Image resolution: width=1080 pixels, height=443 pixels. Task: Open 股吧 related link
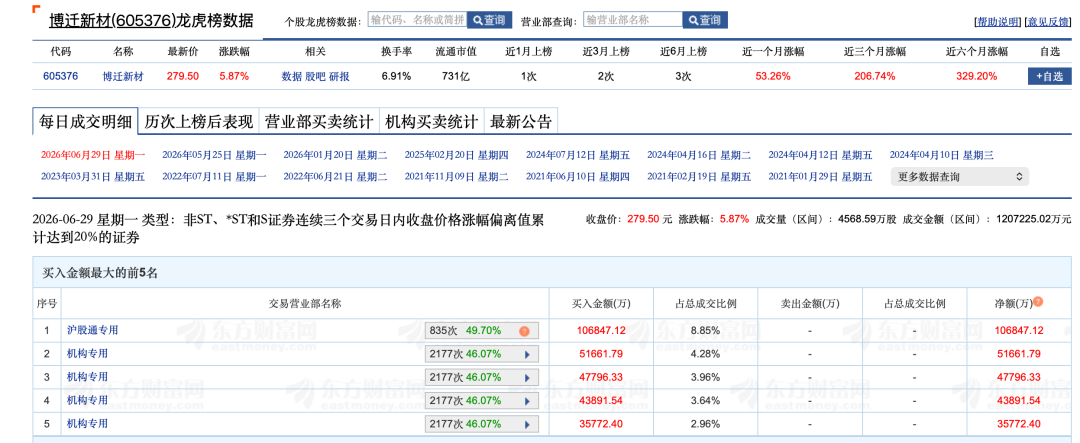tap(315, 76)
